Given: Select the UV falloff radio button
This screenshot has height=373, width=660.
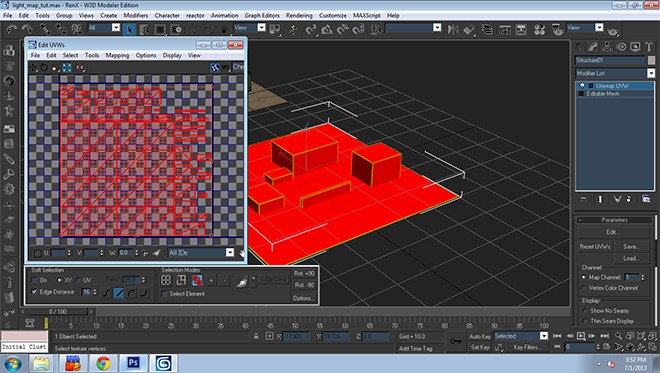Looking at the screenshot, I should 78,280.
